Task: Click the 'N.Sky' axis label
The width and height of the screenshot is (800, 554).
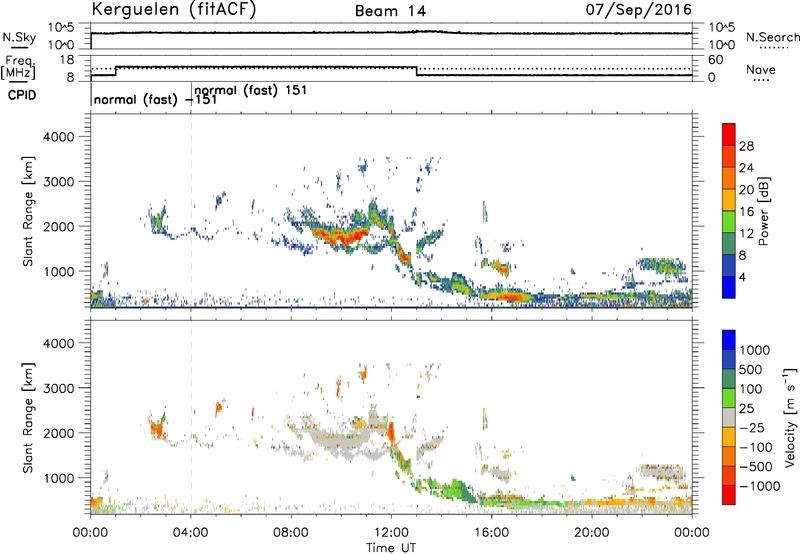Action: click(19, 38)
